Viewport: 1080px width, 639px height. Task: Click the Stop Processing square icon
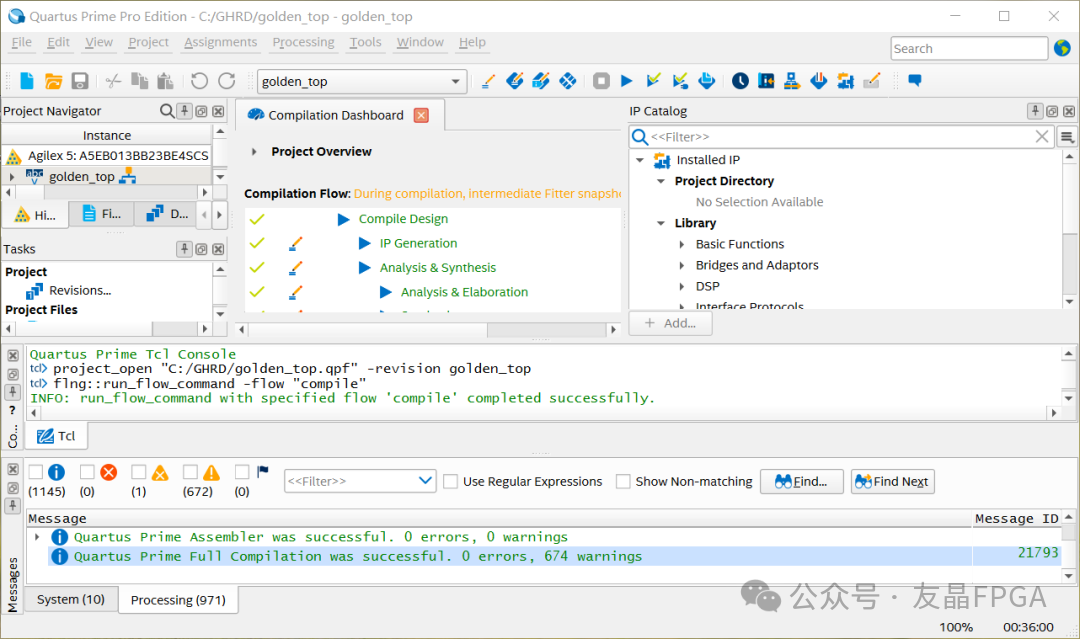coord(601,81)
